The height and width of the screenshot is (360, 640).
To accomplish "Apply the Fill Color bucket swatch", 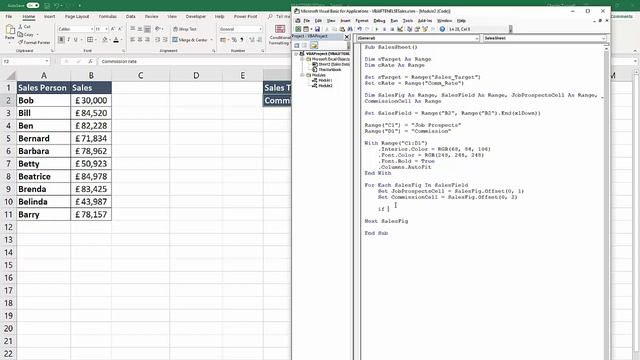I will [105, 40].
